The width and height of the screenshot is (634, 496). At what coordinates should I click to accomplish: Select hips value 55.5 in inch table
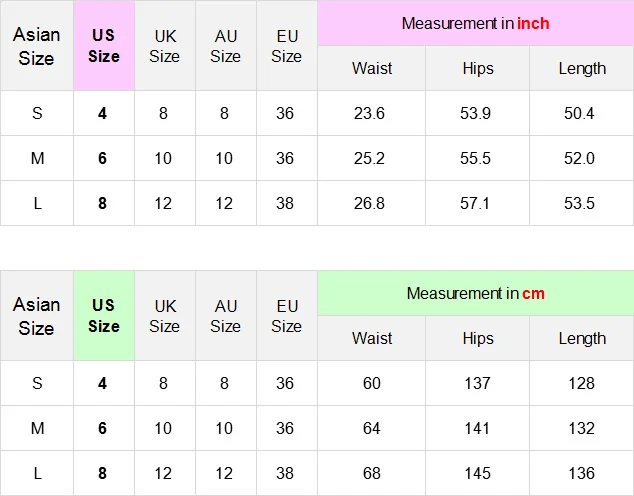[x=476, y=158]
